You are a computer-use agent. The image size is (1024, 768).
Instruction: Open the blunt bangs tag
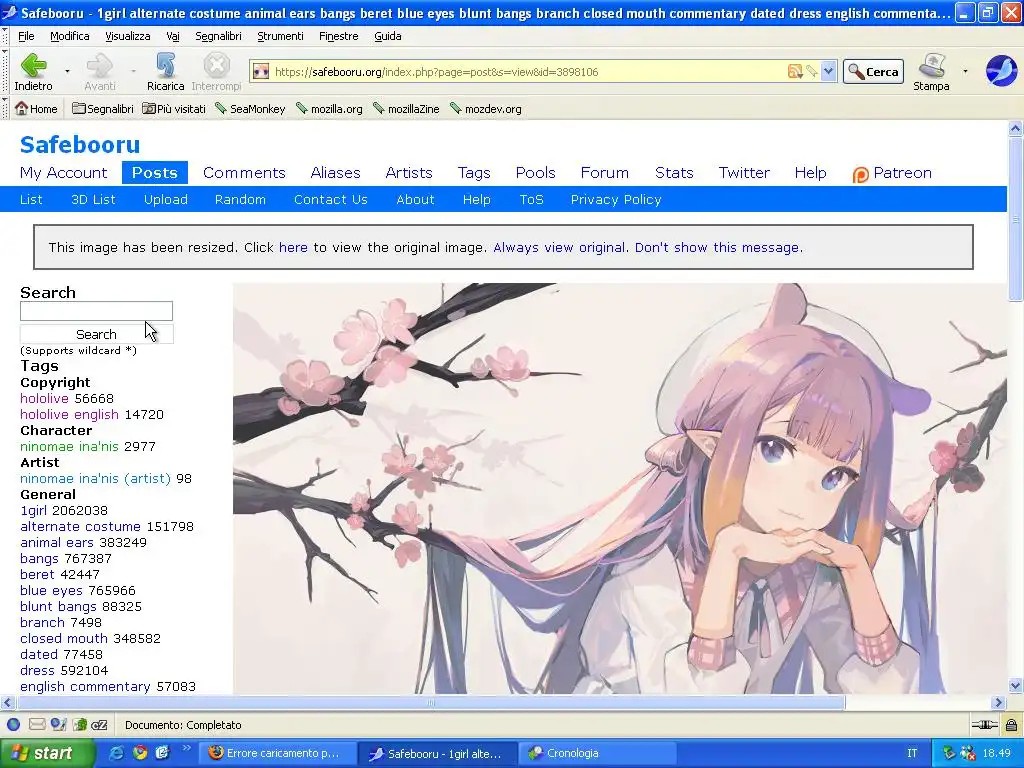(58, 607)
